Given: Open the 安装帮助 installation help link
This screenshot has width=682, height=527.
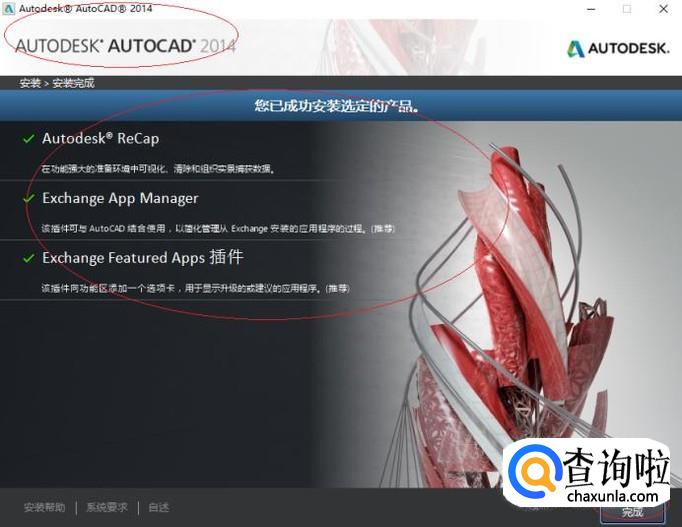Looking at the screenshot, I should pos(44,507).
